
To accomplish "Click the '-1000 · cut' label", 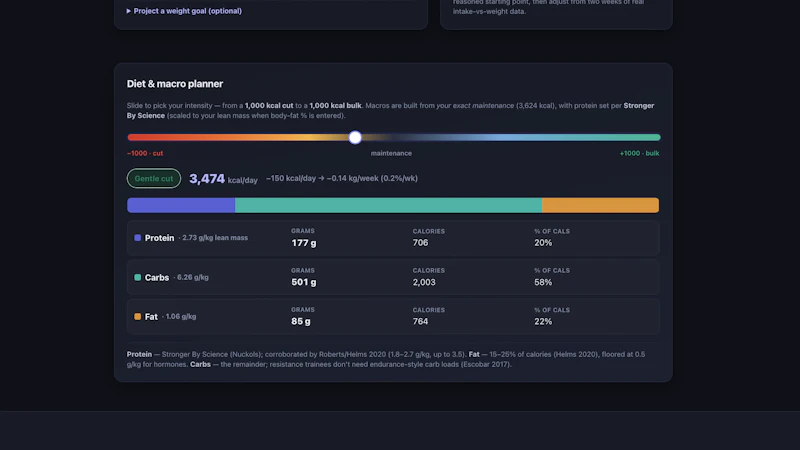I will (145, 153).
